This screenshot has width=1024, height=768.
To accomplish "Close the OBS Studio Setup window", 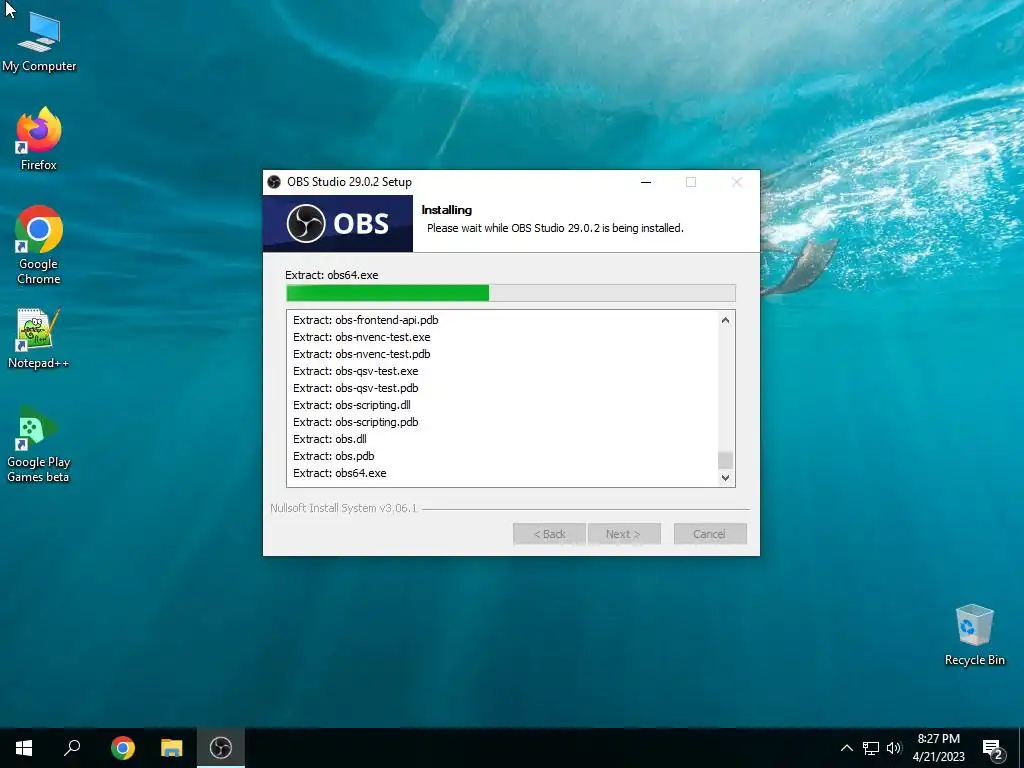I will [x=737, y=182].
